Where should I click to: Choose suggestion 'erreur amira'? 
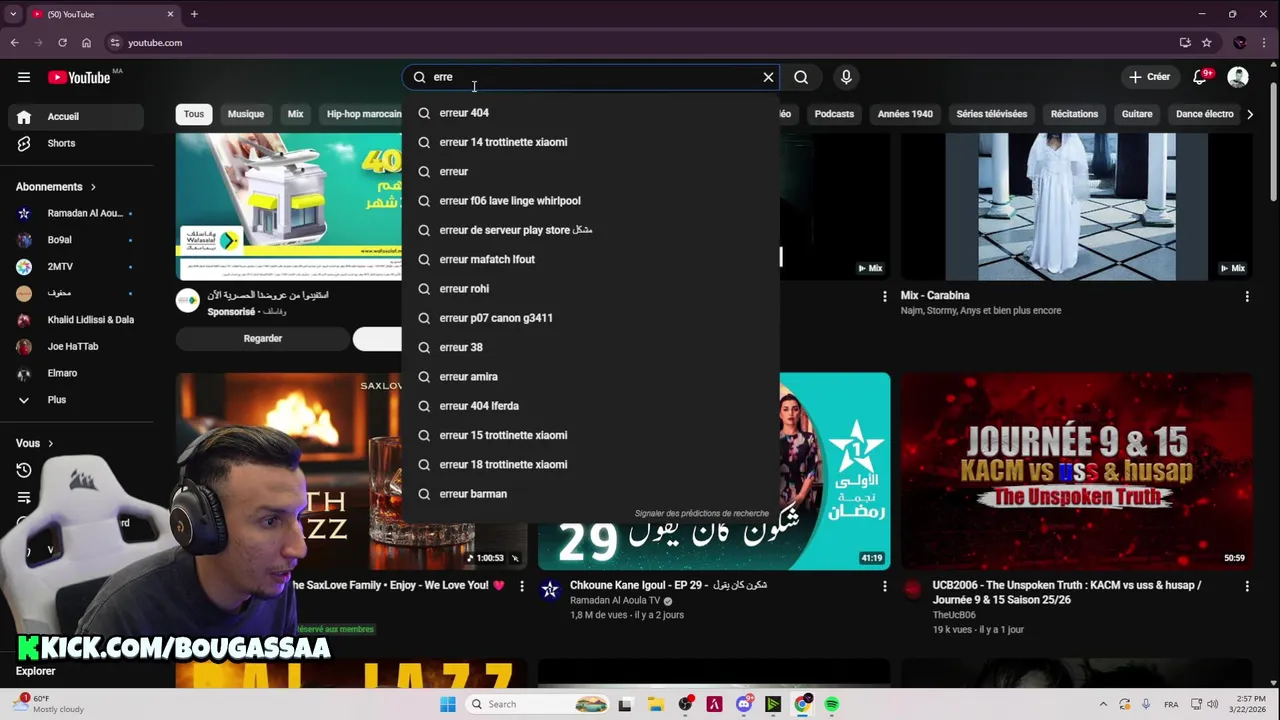pyautogui.click(x=590, y=377)
